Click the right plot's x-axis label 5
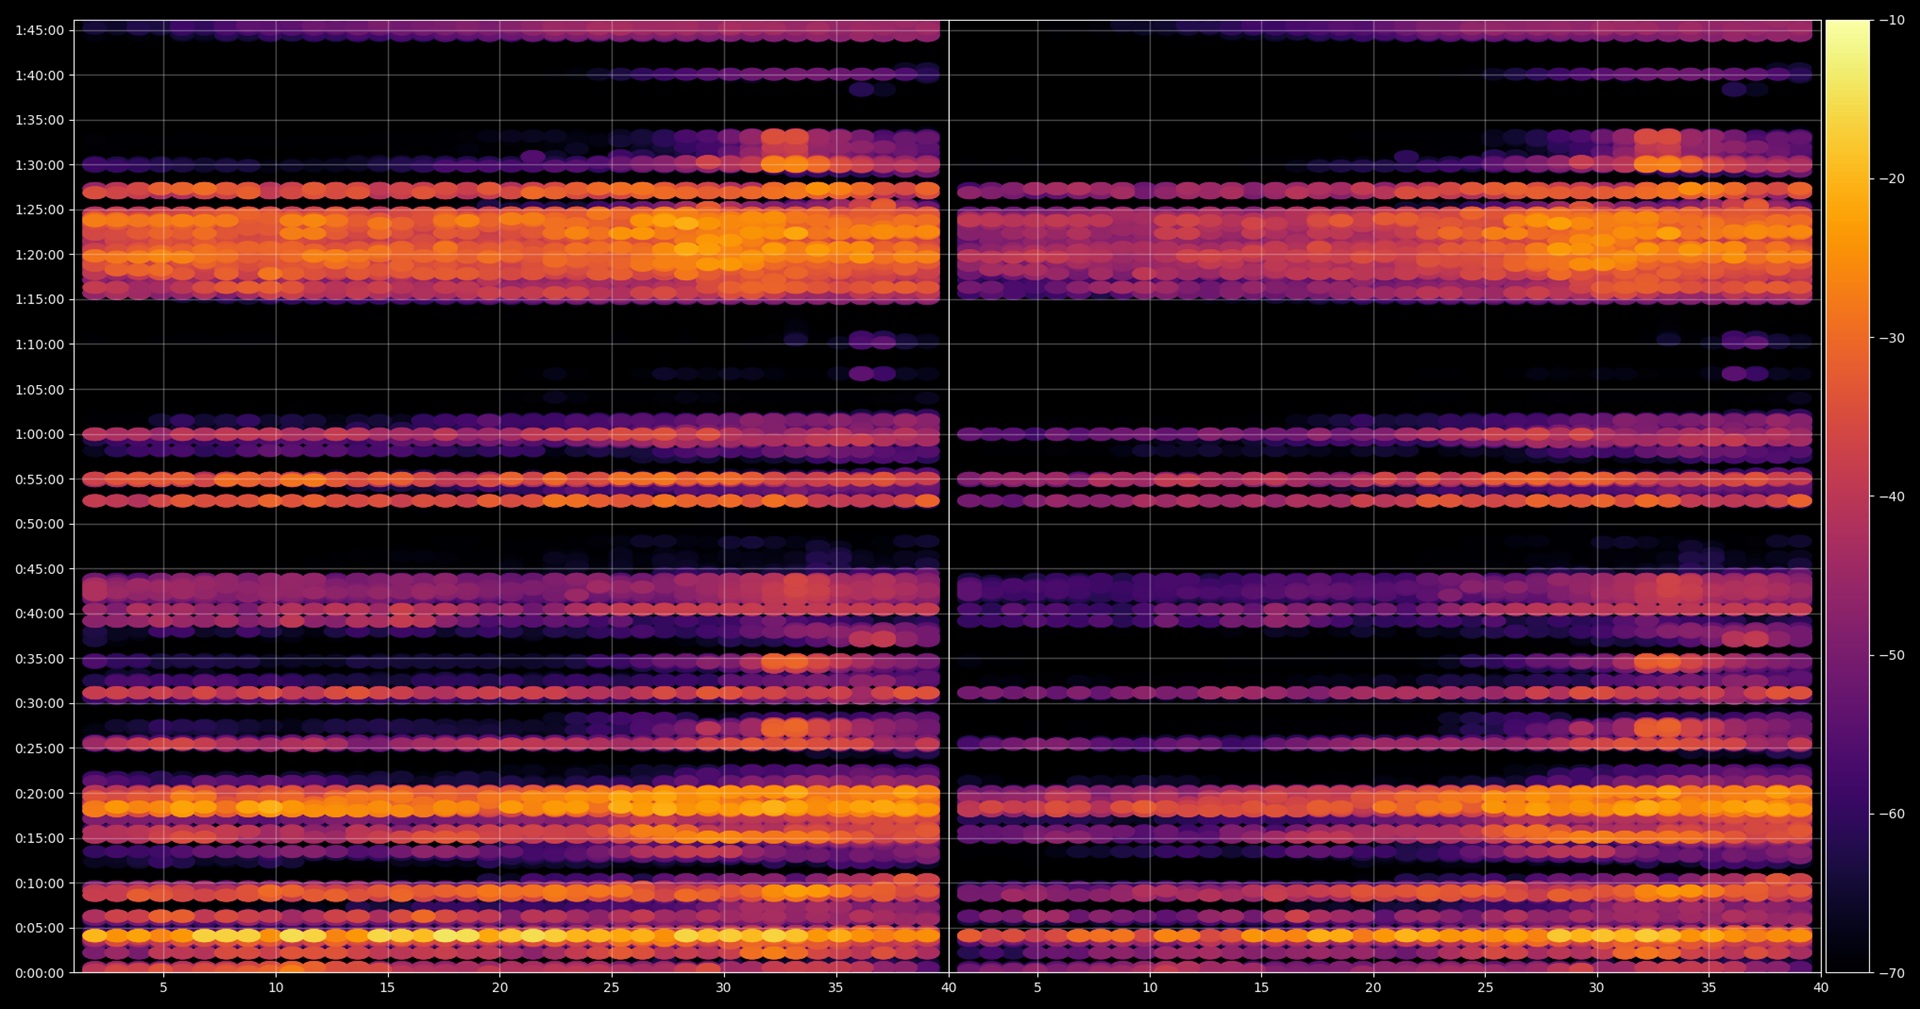Screen dimensions: 1920x1009 [x=1037, y=988]
